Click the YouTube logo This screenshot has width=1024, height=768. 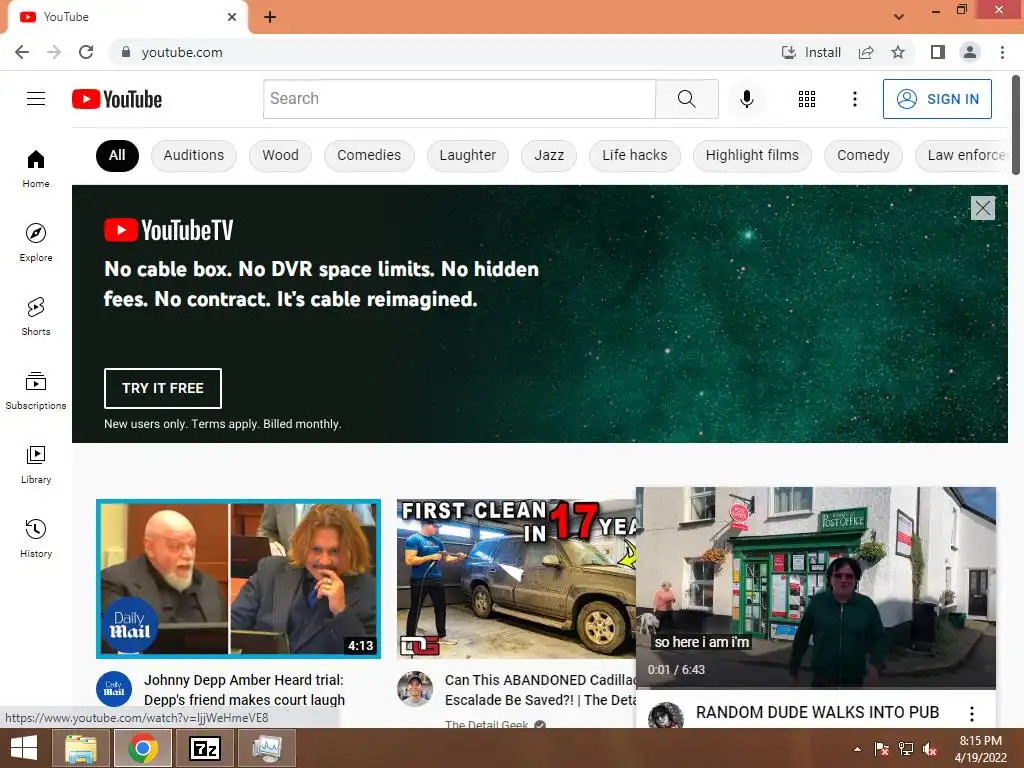(x=117, y=99)
